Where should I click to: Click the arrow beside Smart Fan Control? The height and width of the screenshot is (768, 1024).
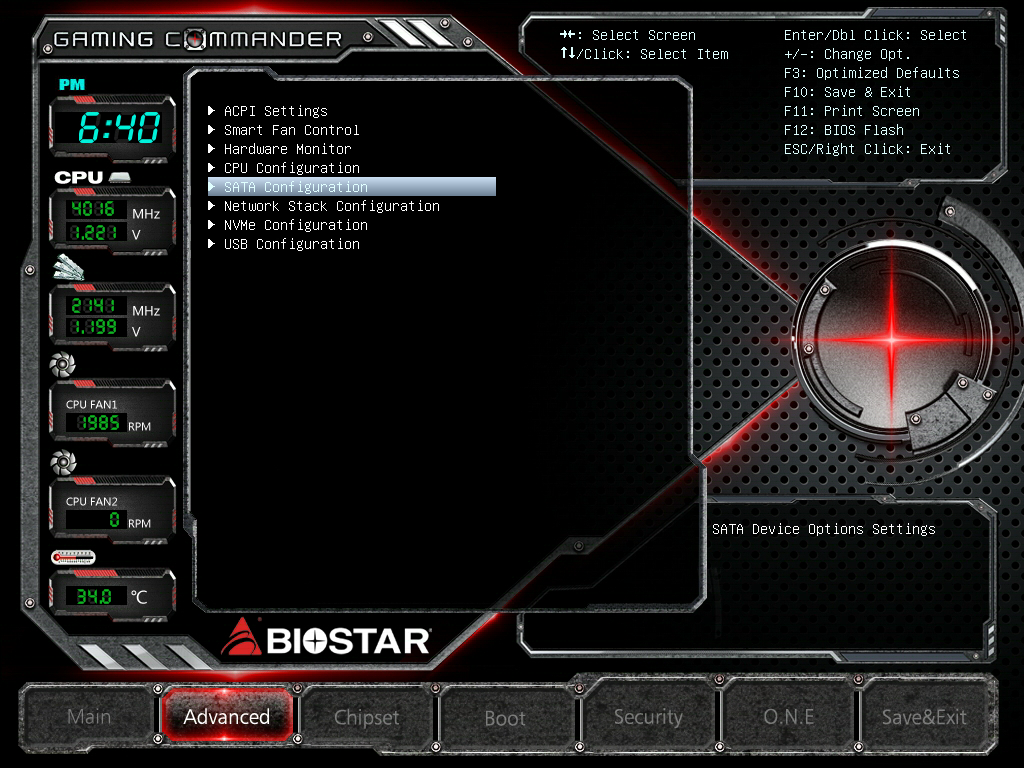pyautogui.click(x=212, y=129)
